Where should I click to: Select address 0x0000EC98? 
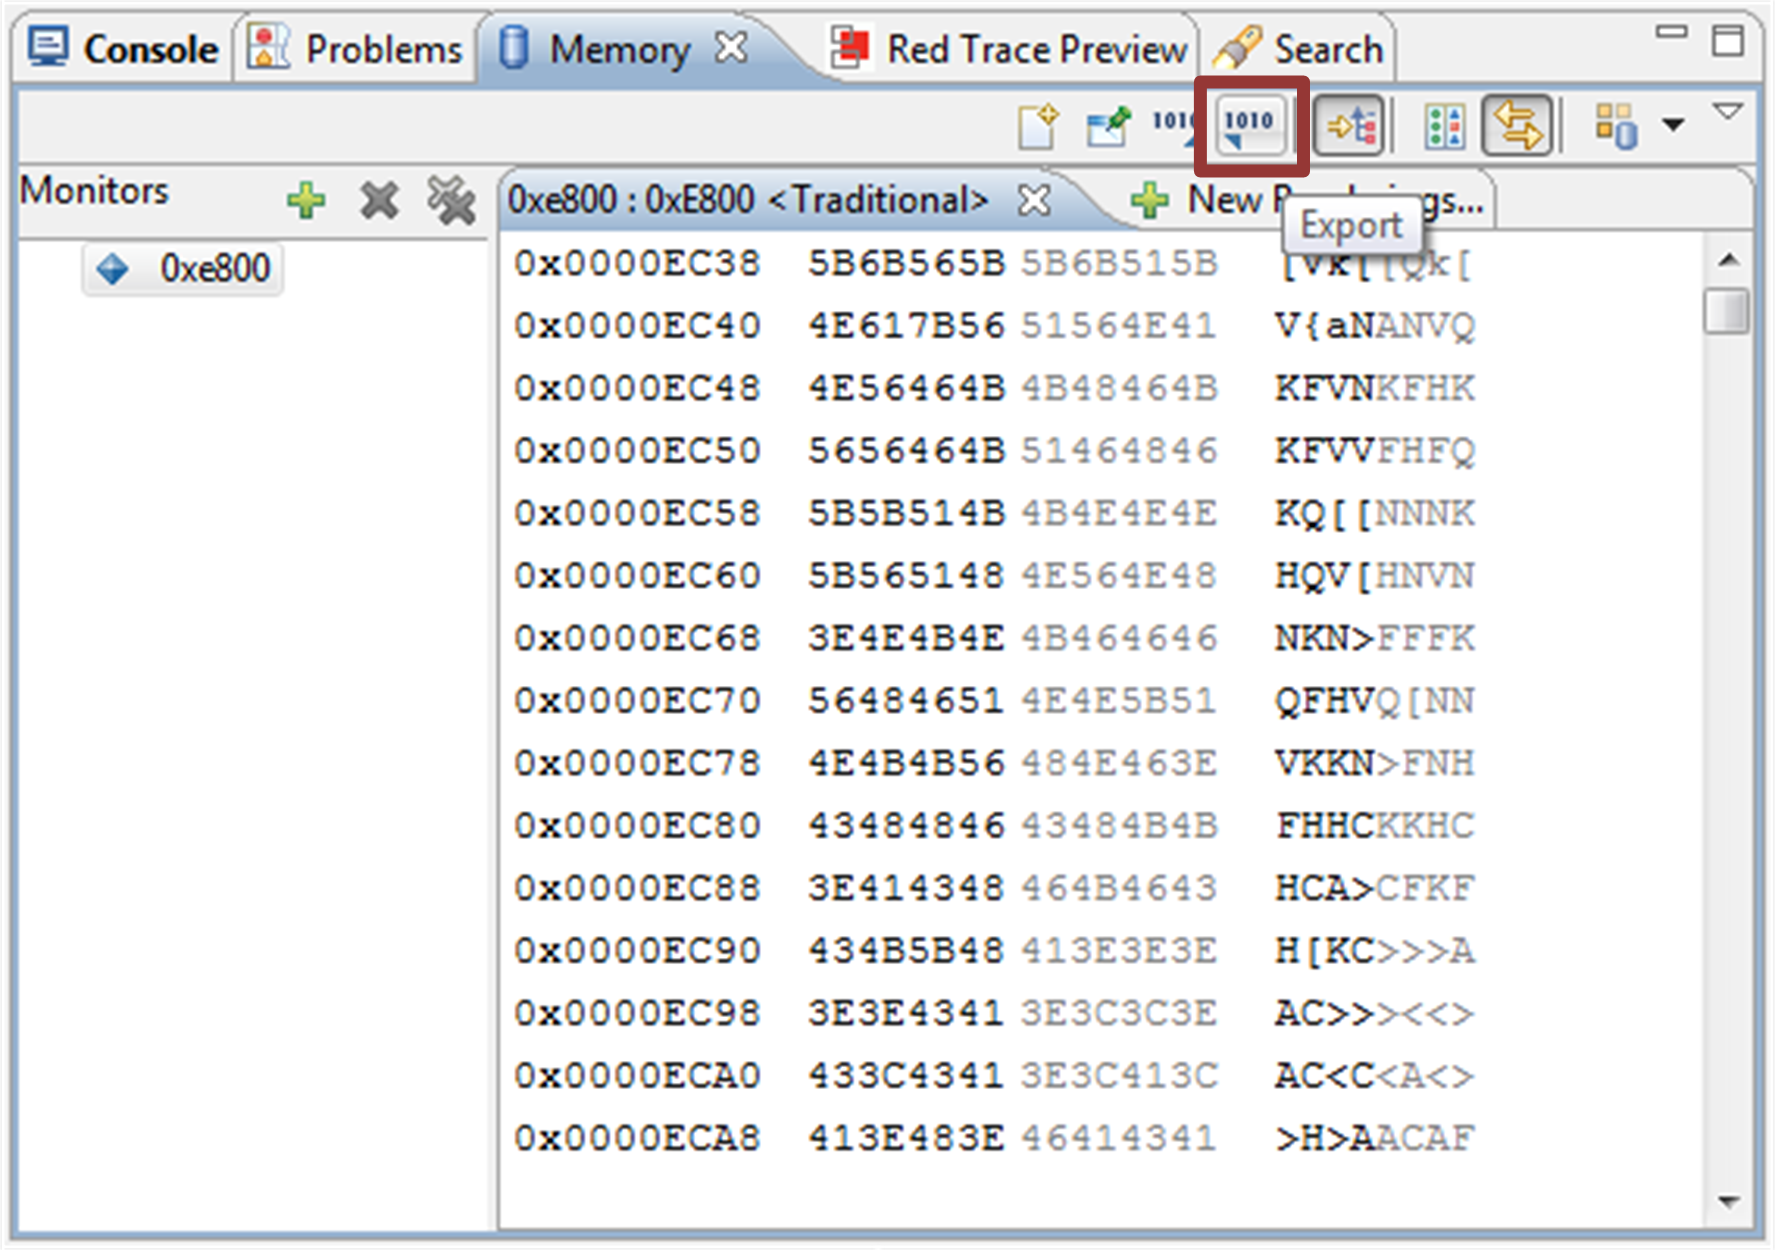[x=637, y=1013]
